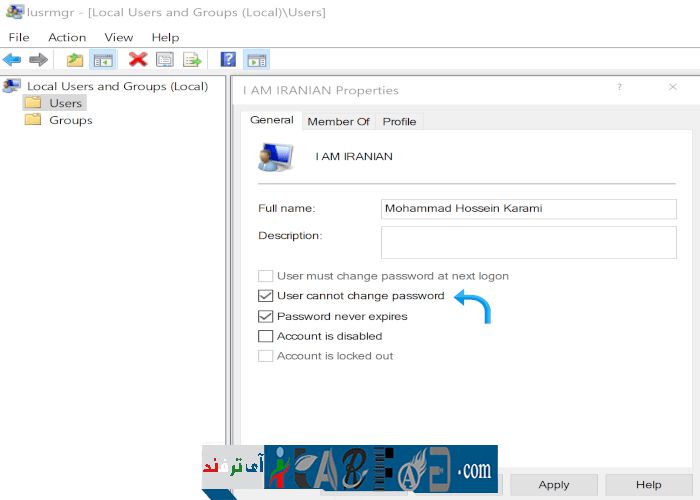Click the Back arrow toolbar icon
The height and width of the screenshot is (500, 700).
pyautogui.click(x=13, y=60)
